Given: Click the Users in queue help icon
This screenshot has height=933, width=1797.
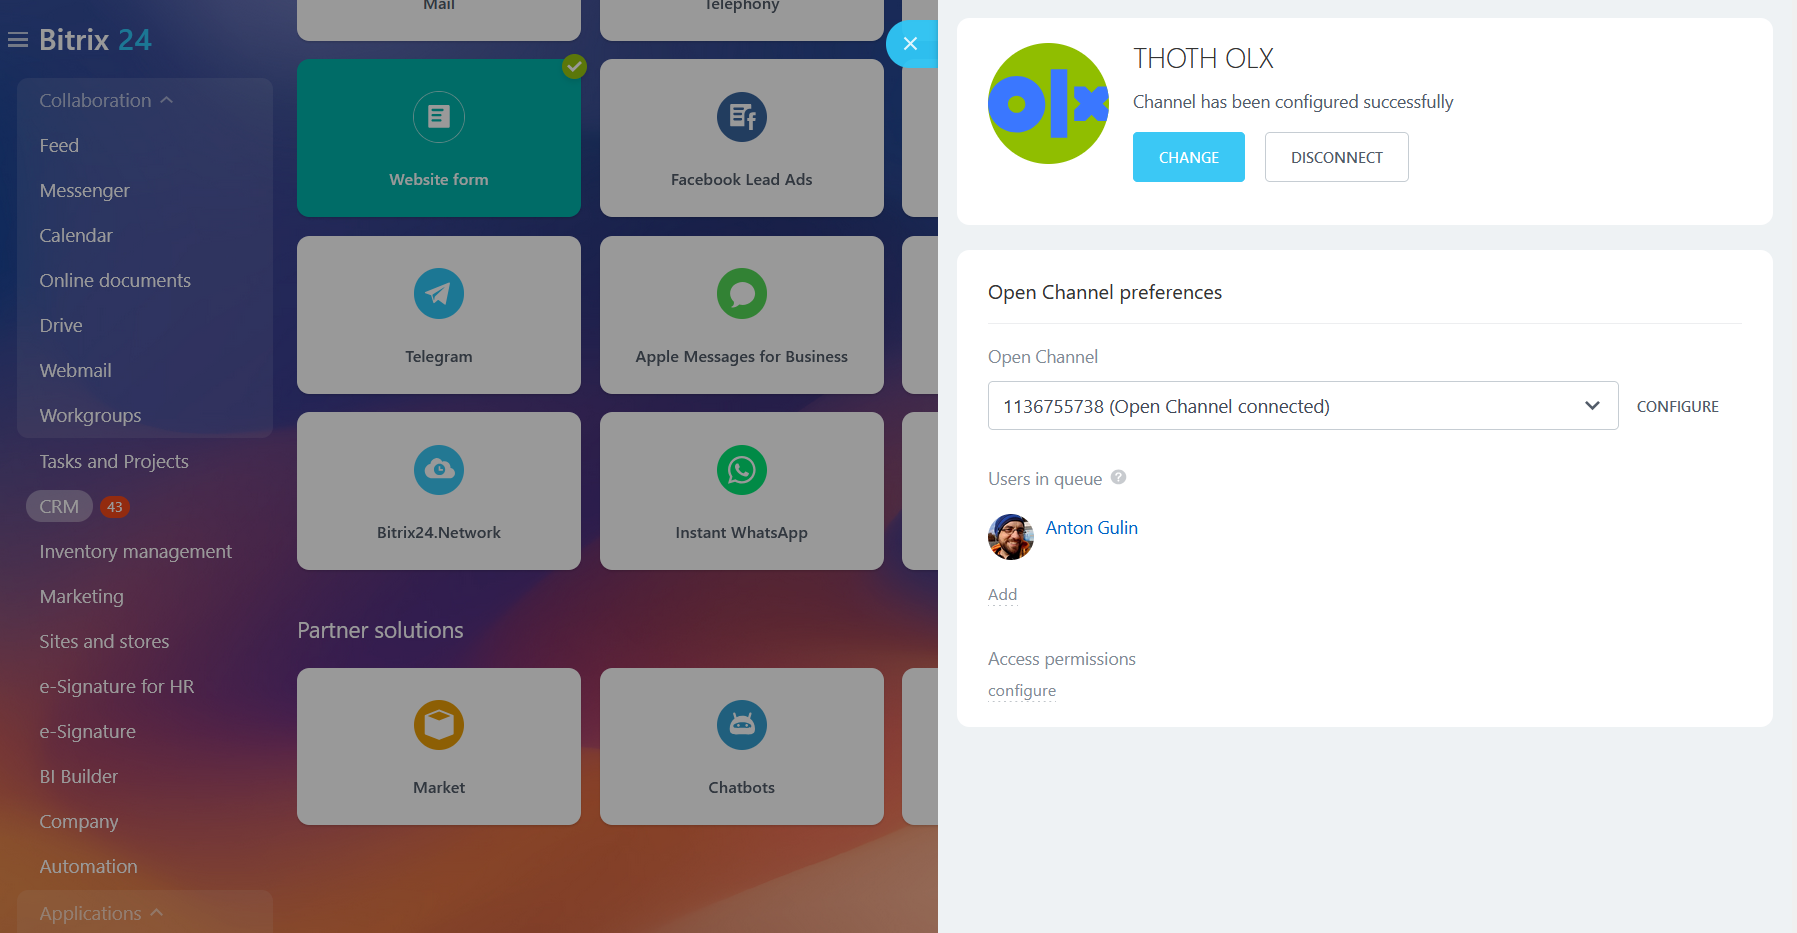Looking at the screenshot, I should coord(1119,478).
